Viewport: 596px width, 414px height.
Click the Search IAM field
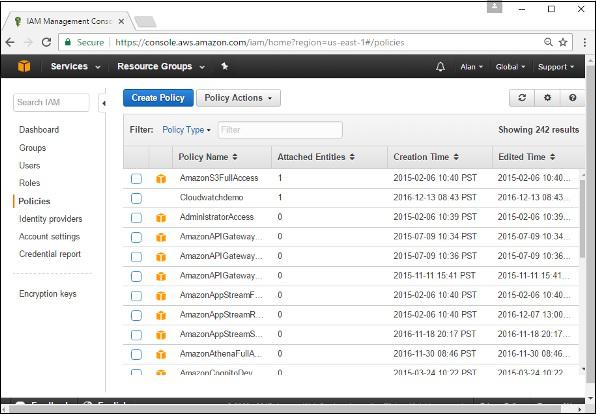pos(51,102)
